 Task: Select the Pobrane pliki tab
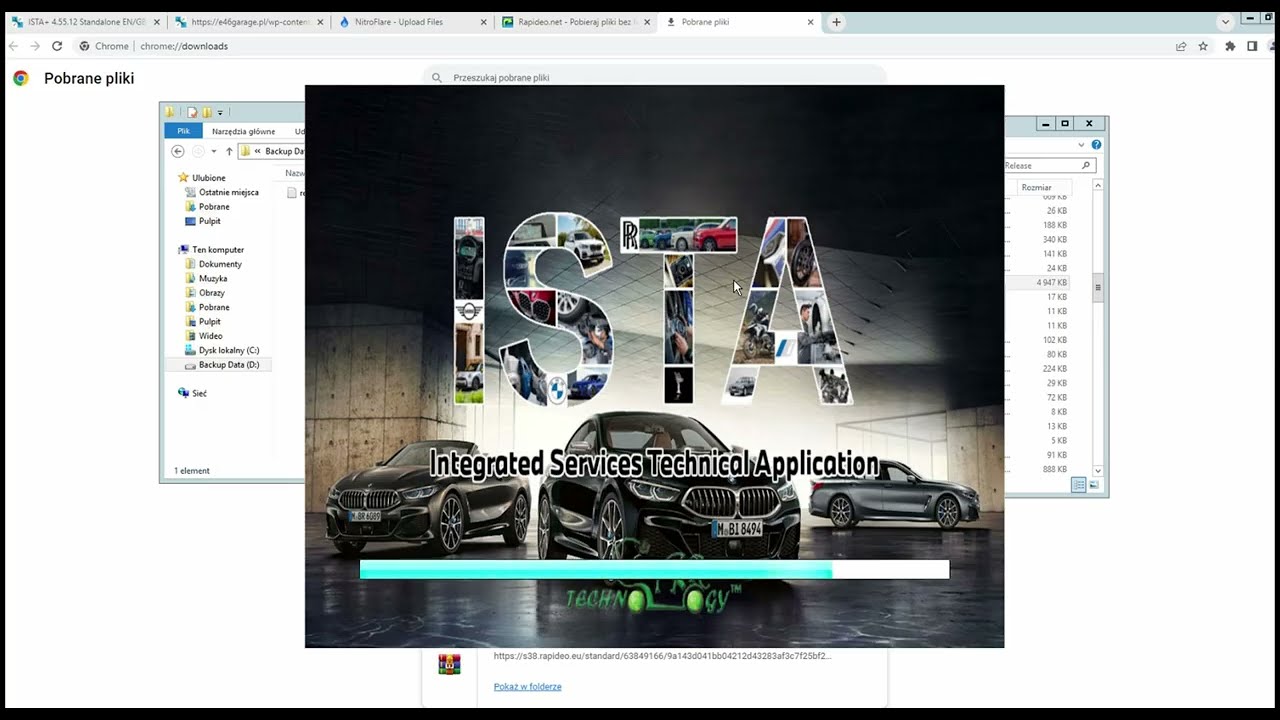coord(738,22)
